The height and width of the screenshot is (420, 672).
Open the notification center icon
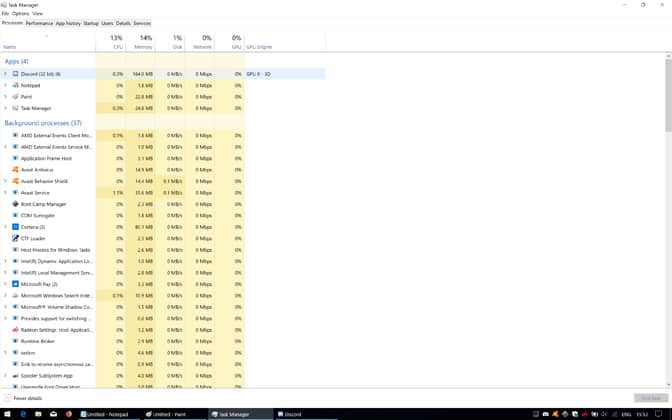point(659,414)
